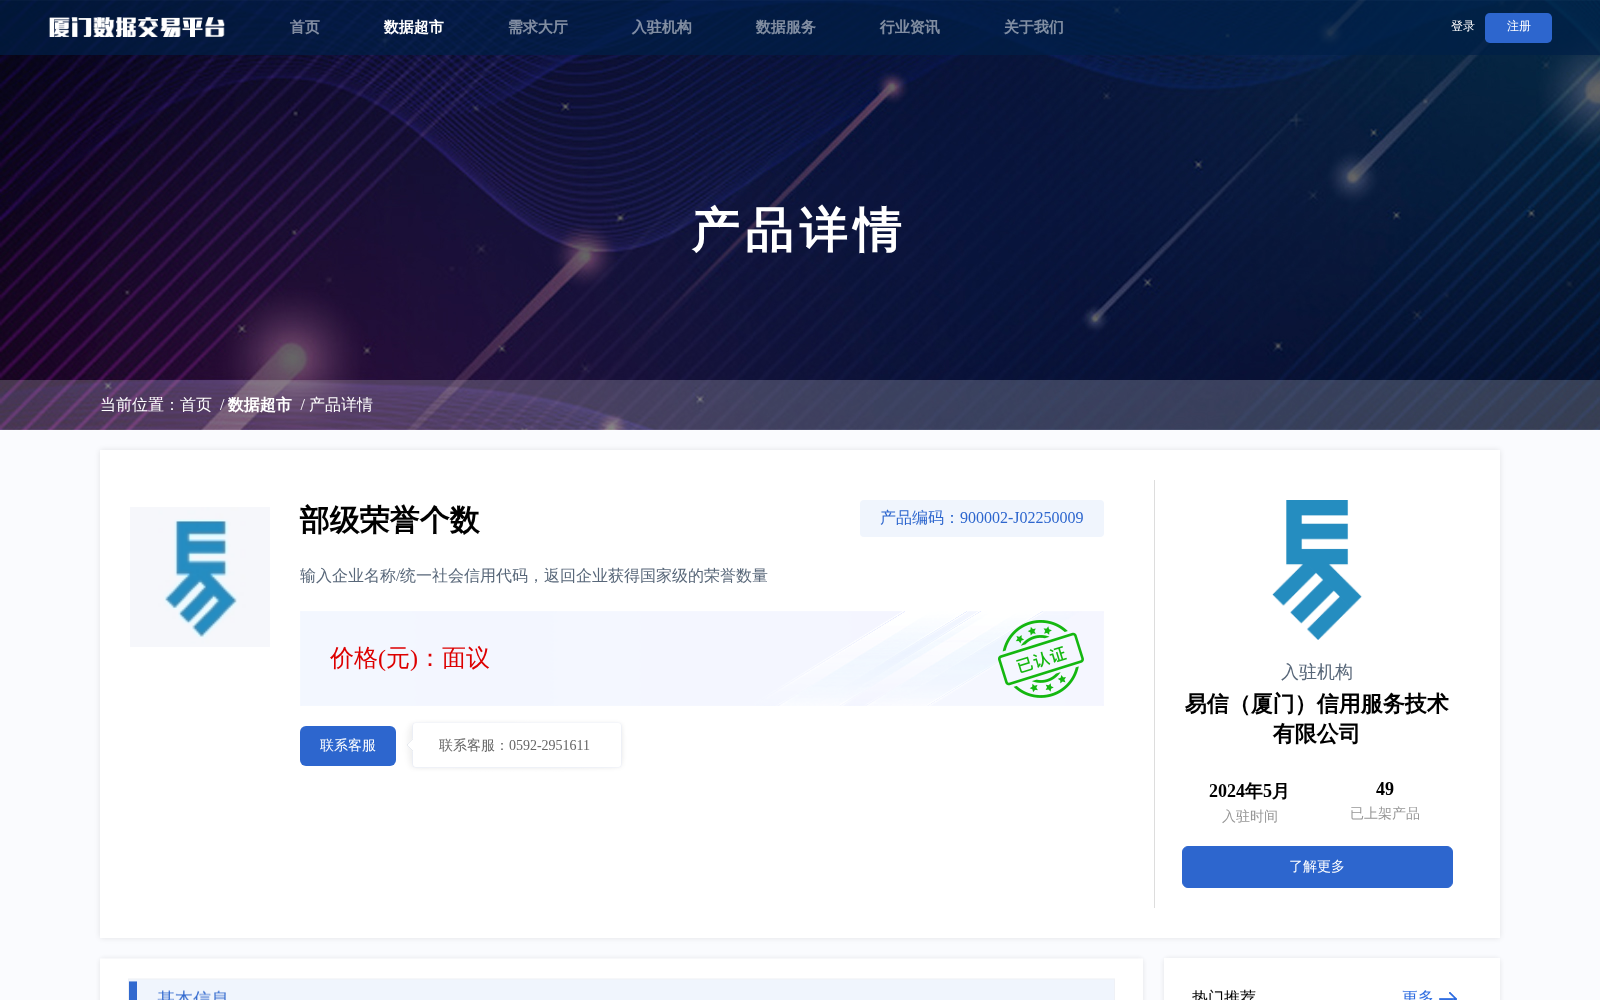Viewport: 1600px width, 1000px height.
Task: Click the 更多 link in 热门推荐
Action: (x=1418, y=995)
